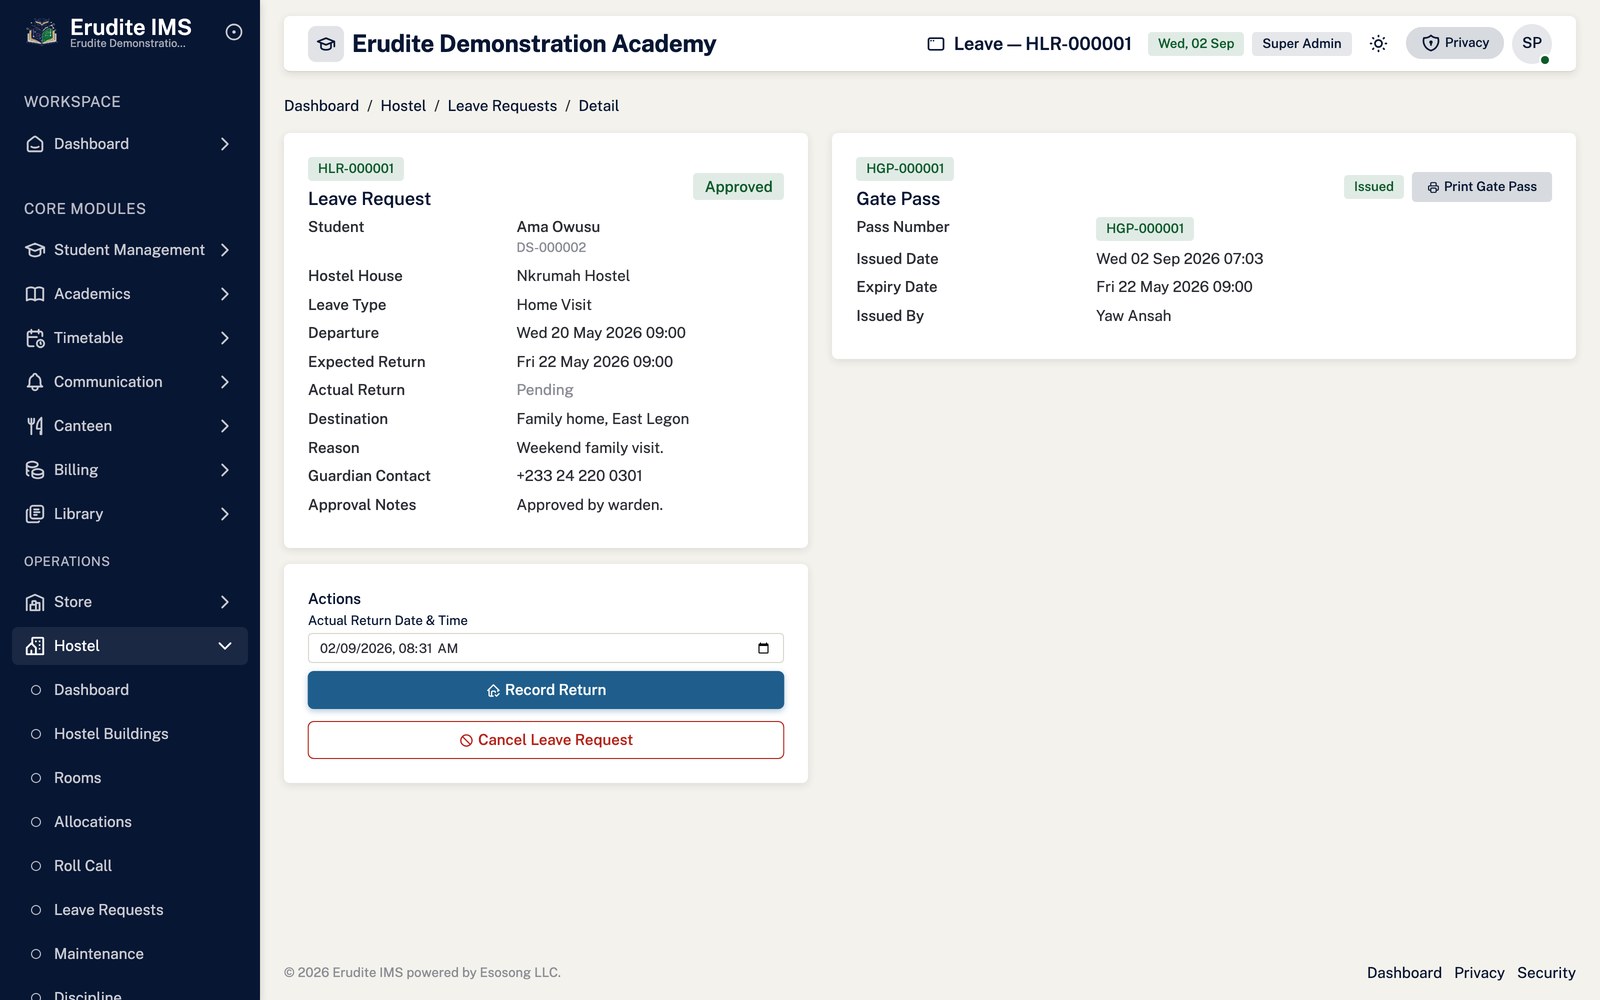Click the sidebar collapse circle icon
1600x1000 pixels.
(234, 32)
